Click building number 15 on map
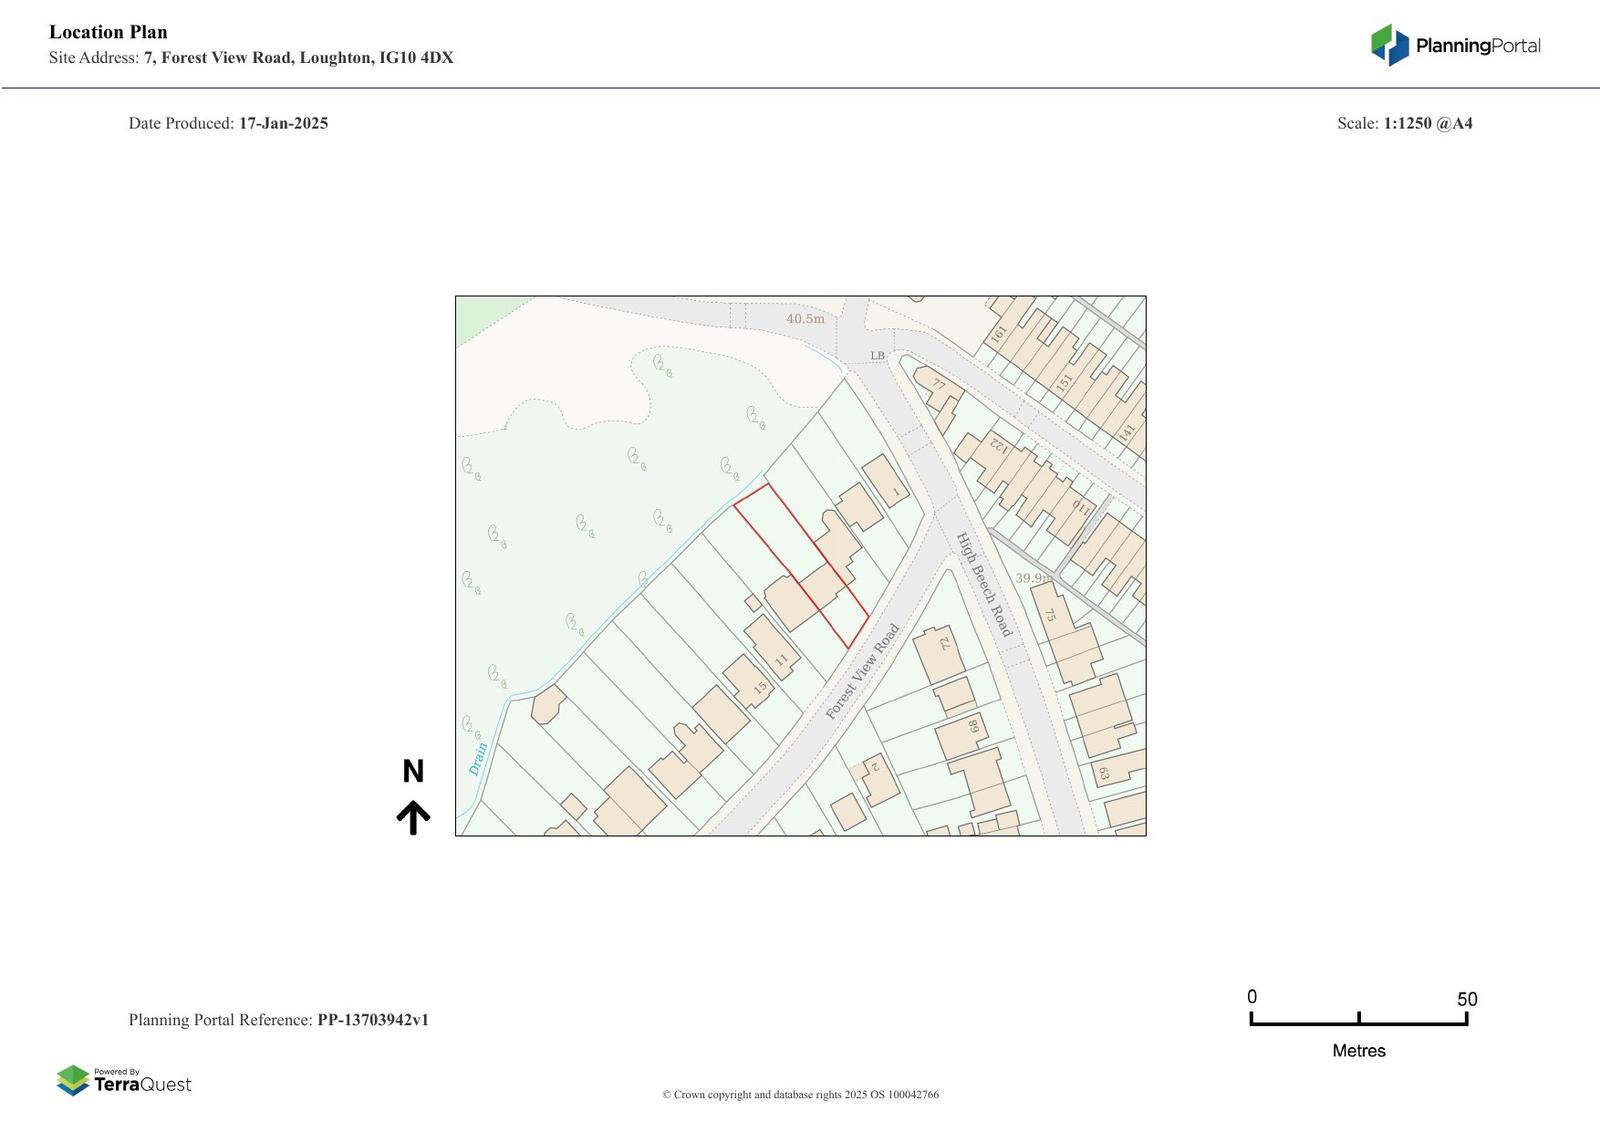The image size is (1600, 1132). (760, 688)
